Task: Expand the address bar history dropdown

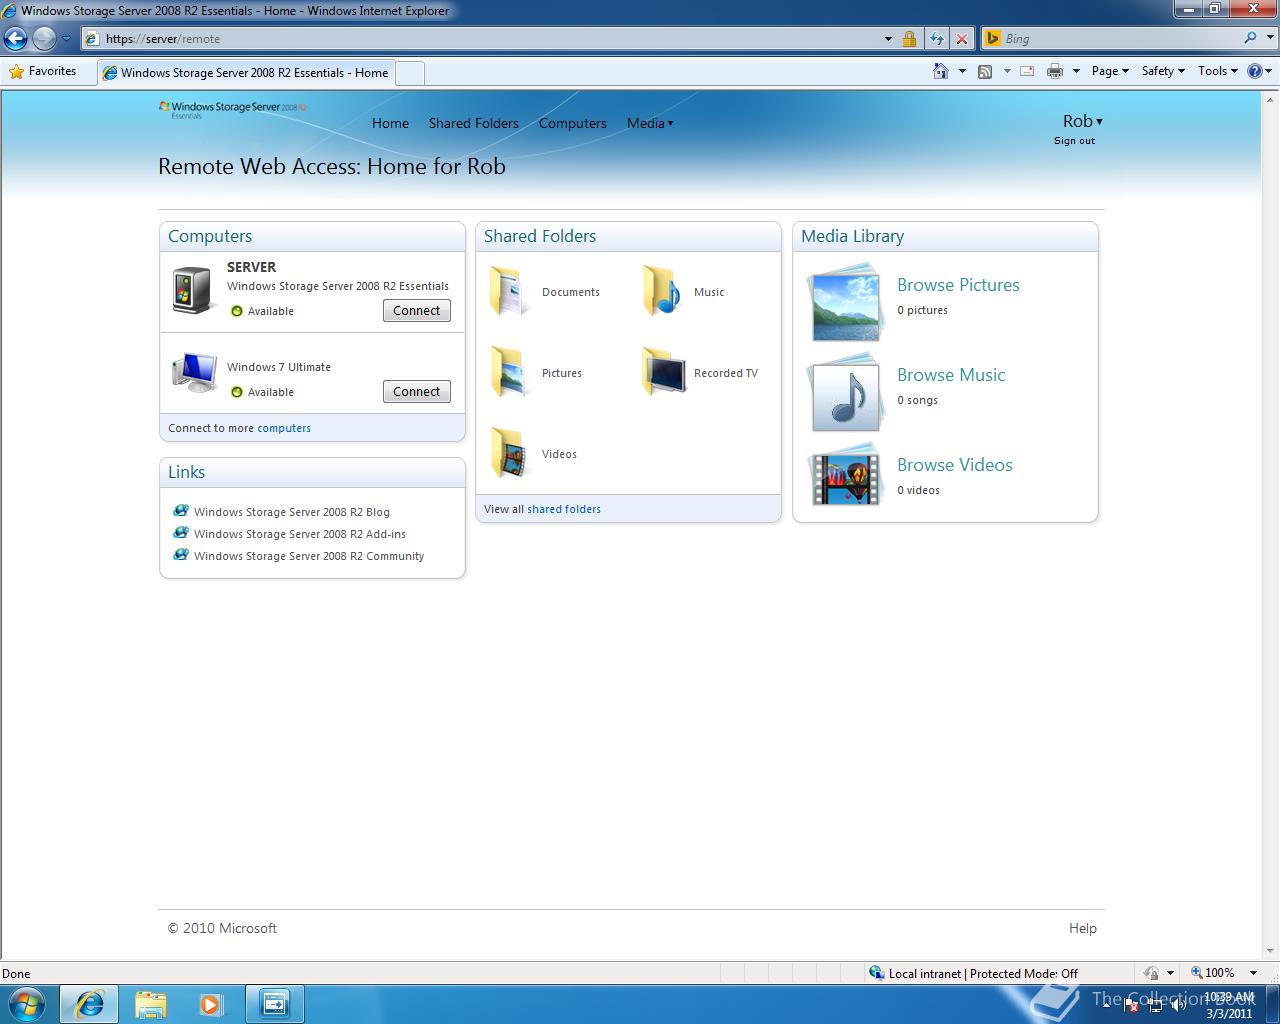Action: click(888, 39)
